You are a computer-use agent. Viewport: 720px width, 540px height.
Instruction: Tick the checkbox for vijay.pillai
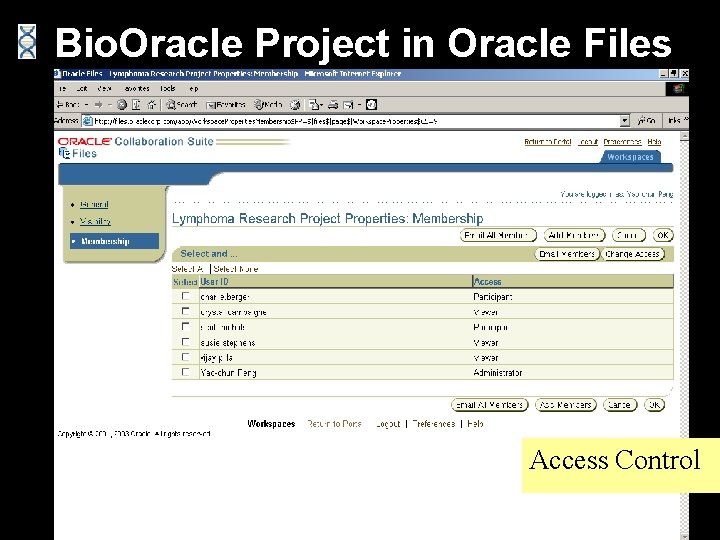pos(186,357)
